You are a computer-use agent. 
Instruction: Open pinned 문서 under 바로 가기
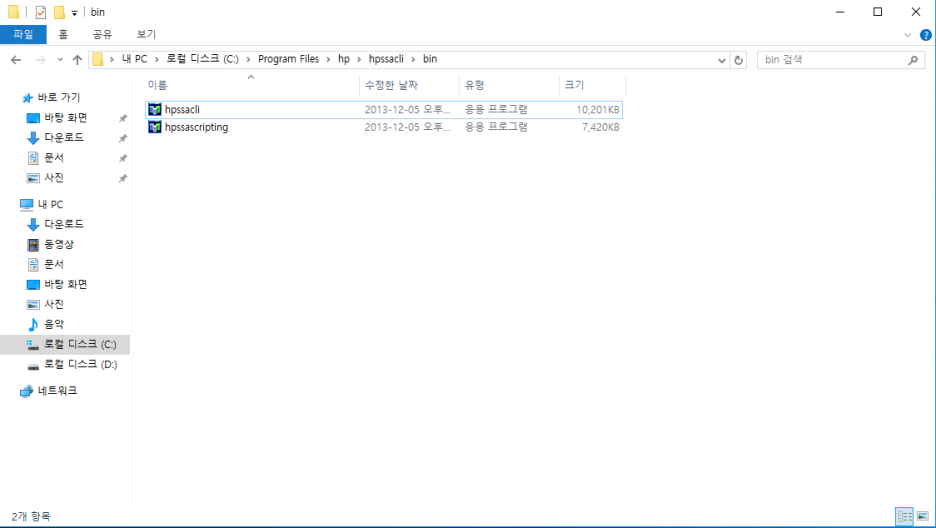coord(54,158)
